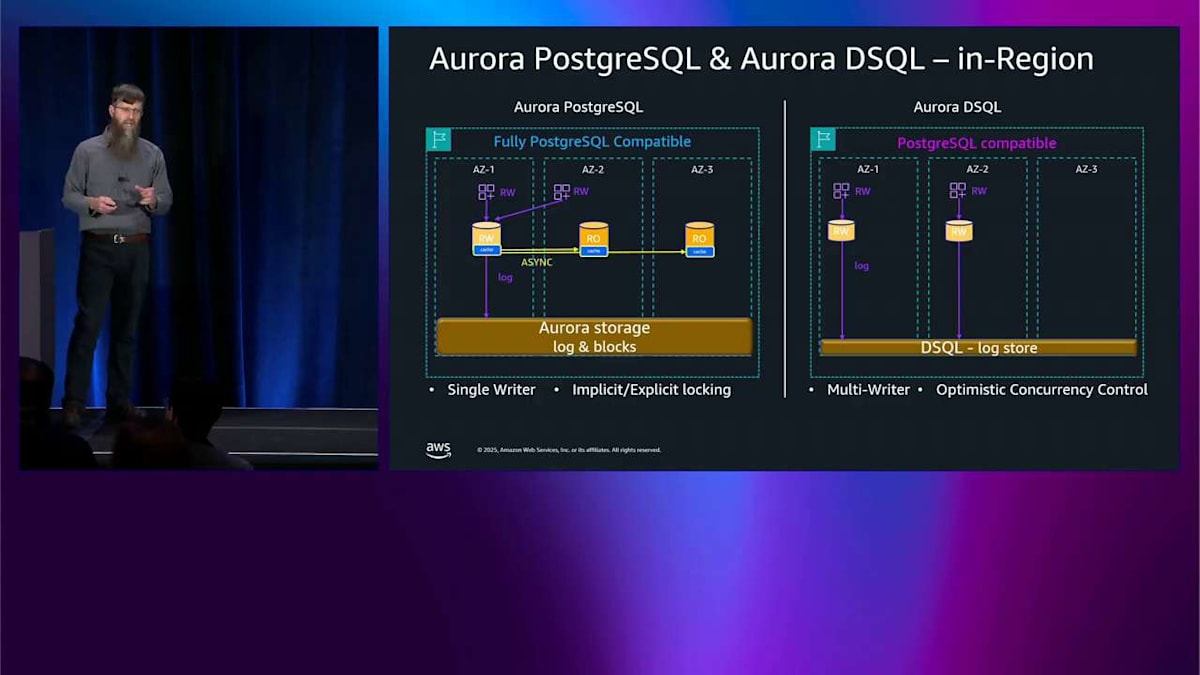Click the AWS logo on the slide footer
This screenshot has height=675, width=1200.
click(x=438, y=449)
